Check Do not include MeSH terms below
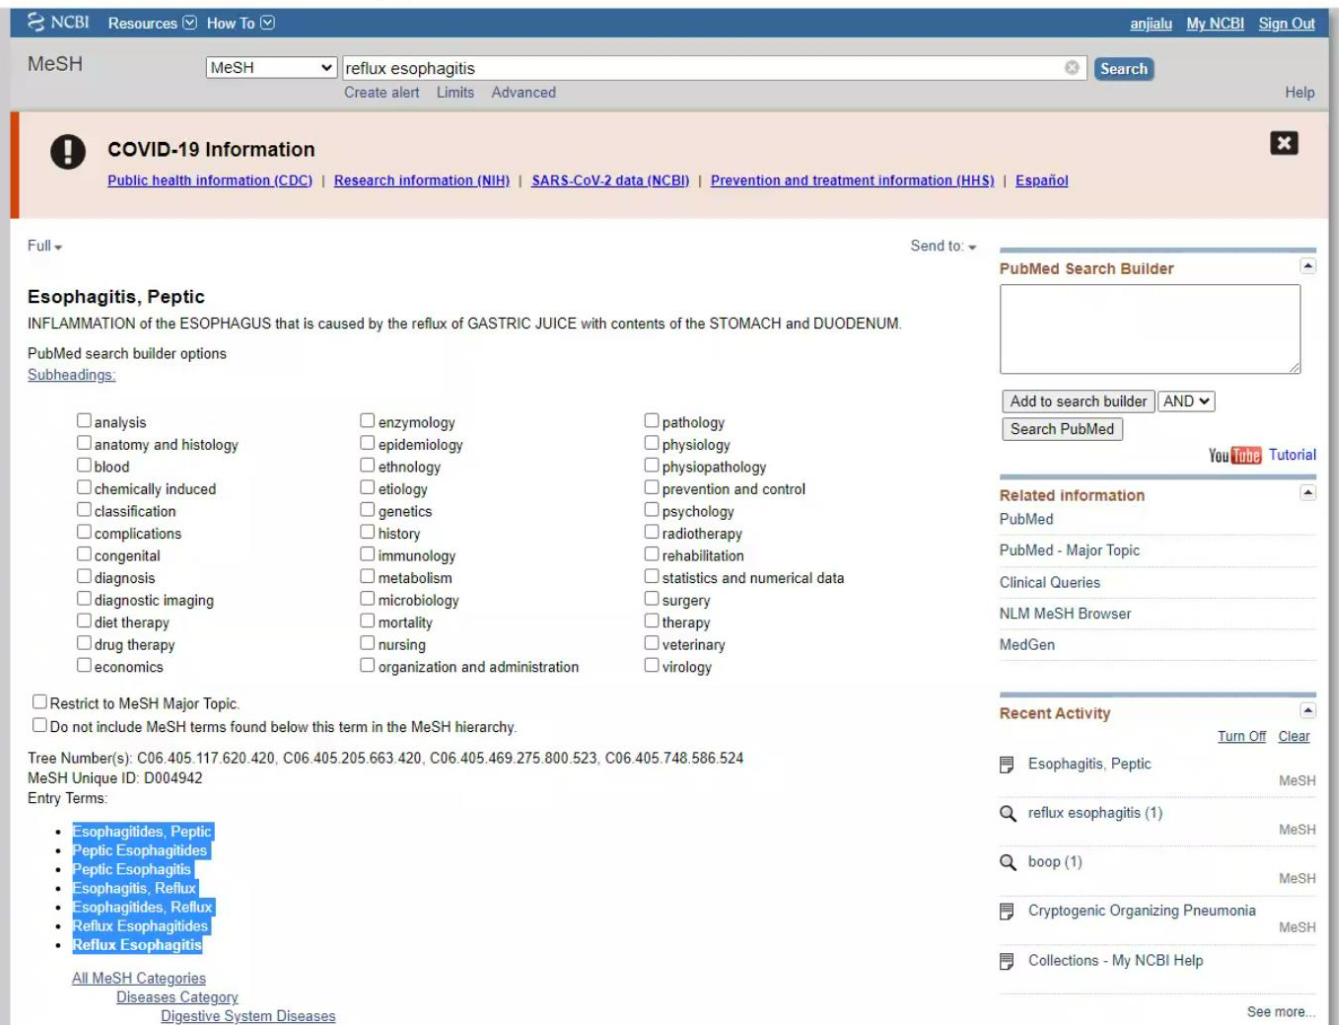Viewport: 1339px width, 1025px height. click(x=40, y=725)
